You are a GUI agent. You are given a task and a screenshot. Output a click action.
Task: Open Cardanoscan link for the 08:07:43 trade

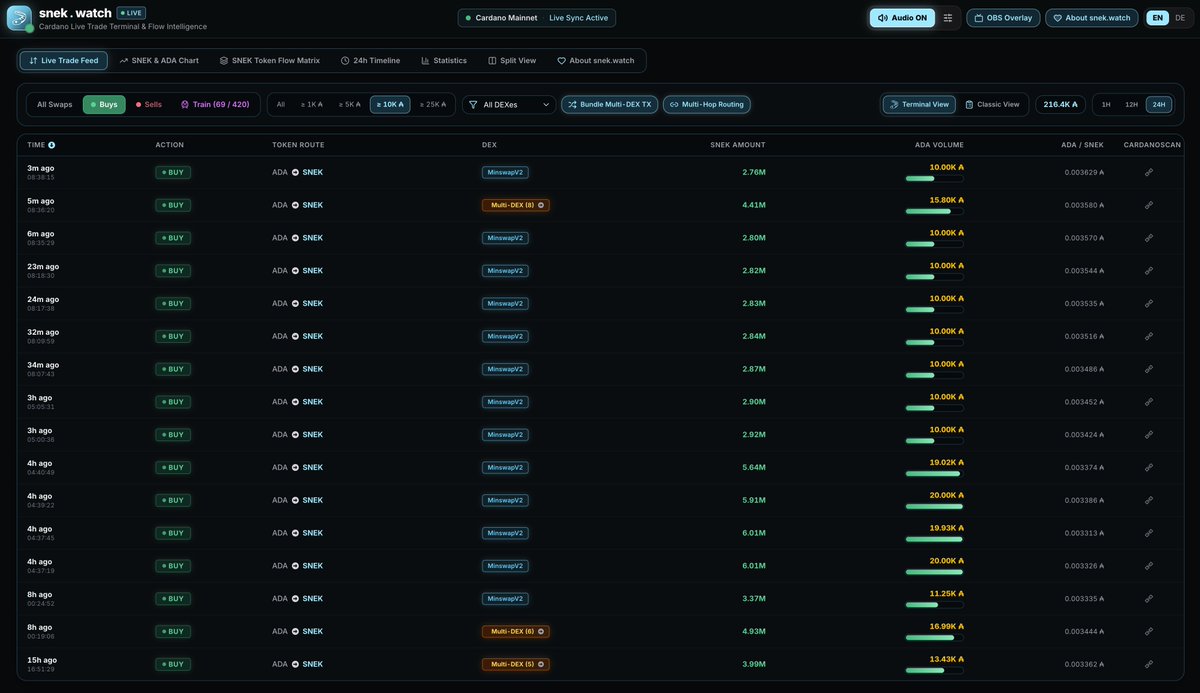(x=1149, y=369)
